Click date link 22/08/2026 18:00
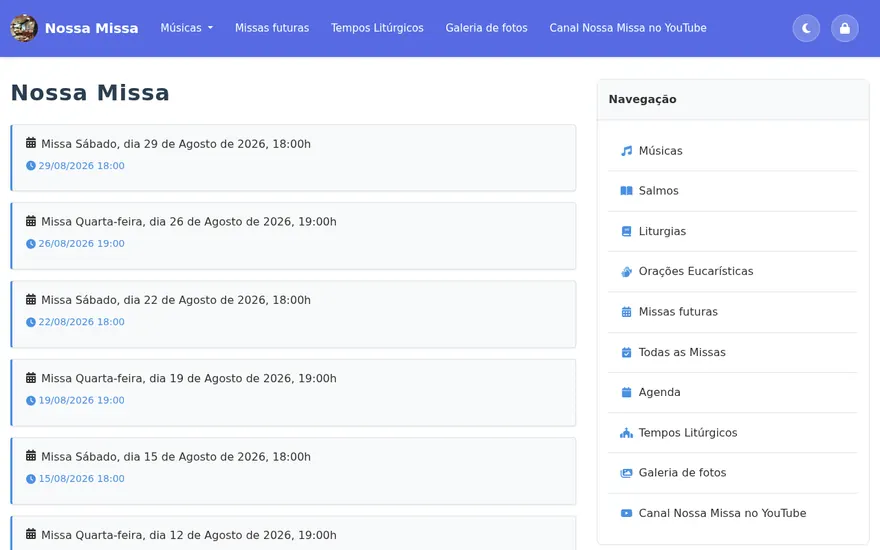The image size is (880, 550). pos(81,322)
